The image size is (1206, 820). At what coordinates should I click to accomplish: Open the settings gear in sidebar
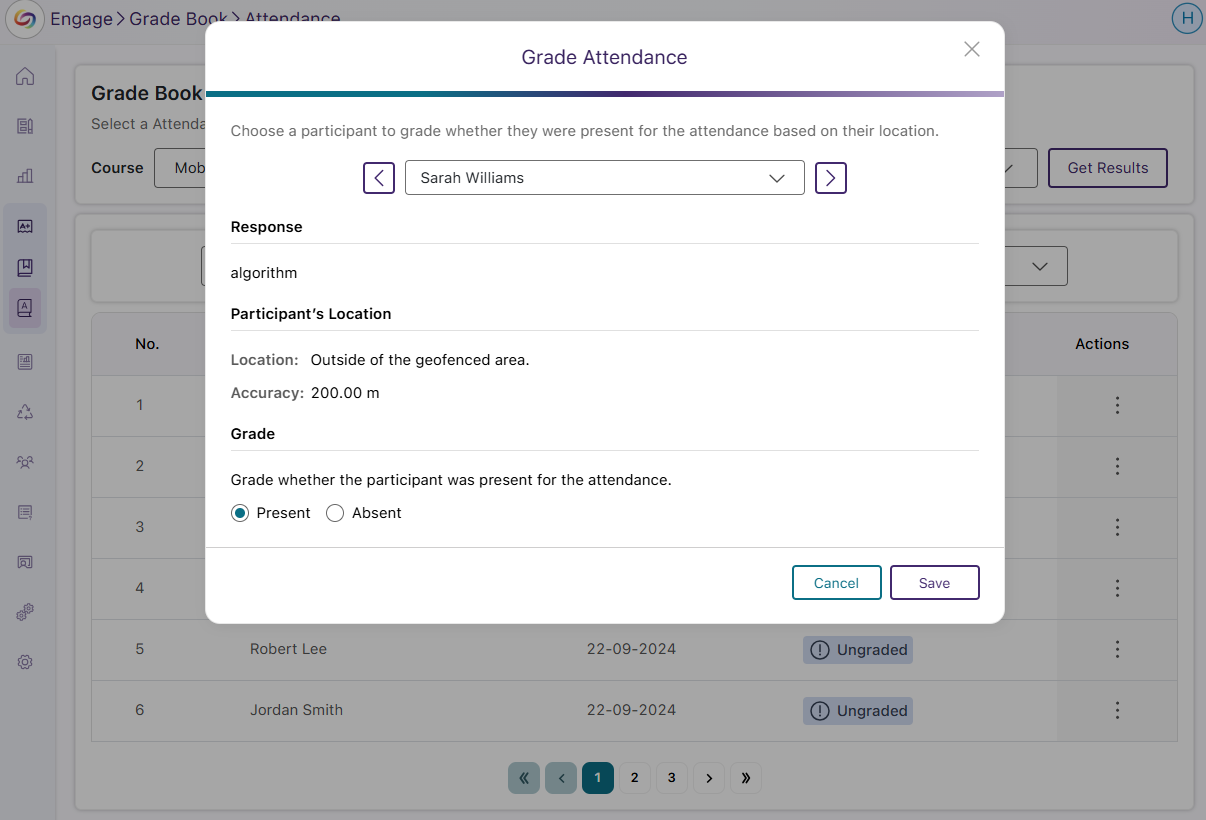(x=25, y=662)
